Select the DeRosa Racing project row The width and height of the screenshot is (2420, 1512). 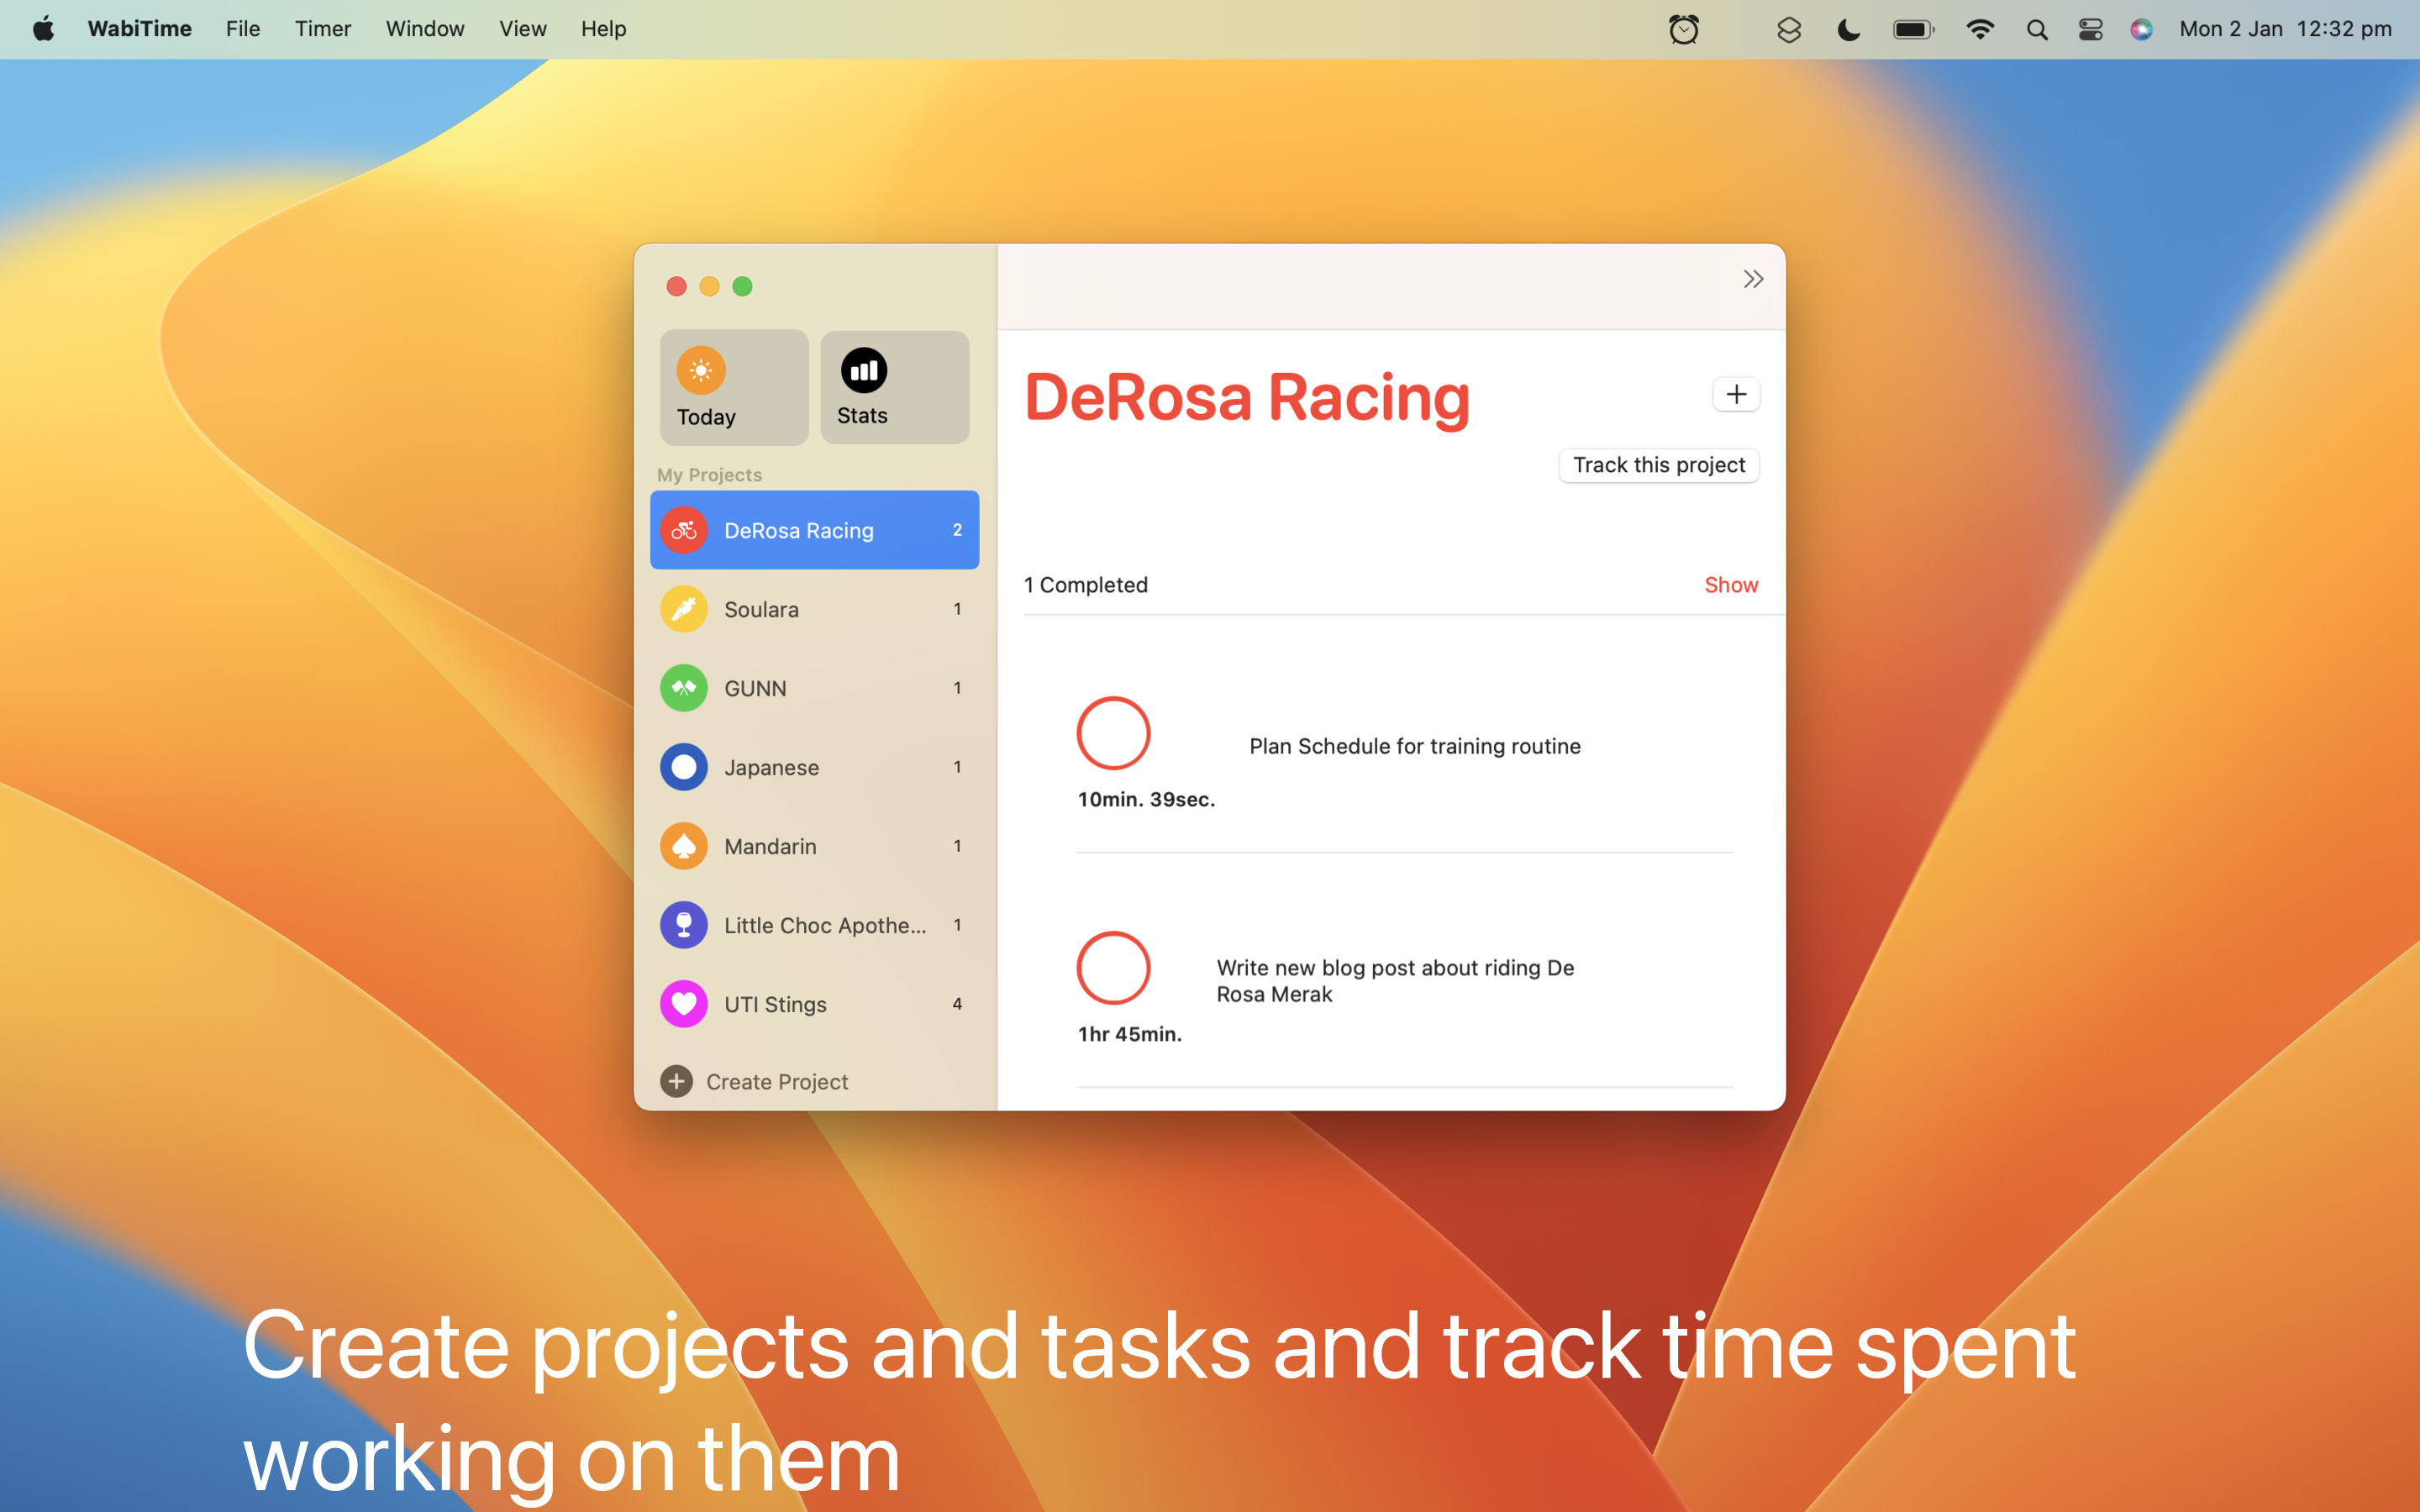point(814,530)
